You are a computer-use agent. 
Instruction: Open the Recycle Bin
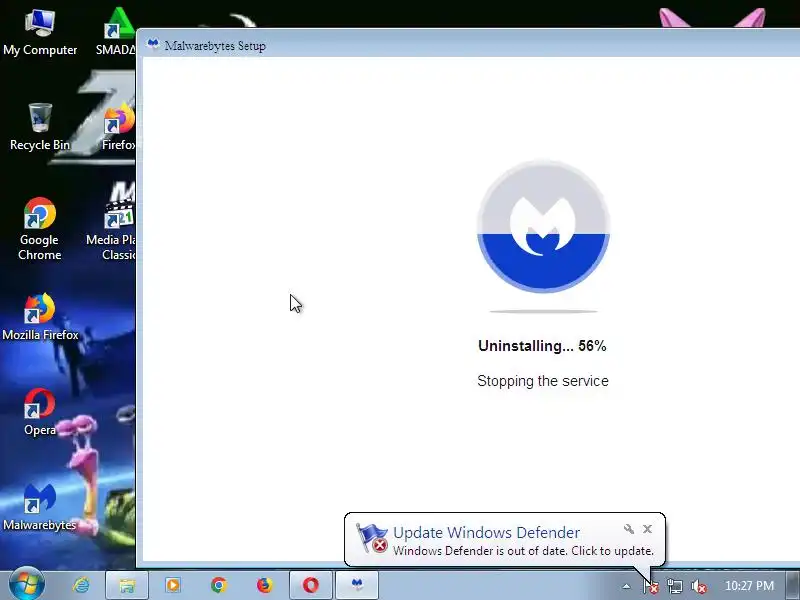[40, 127]
